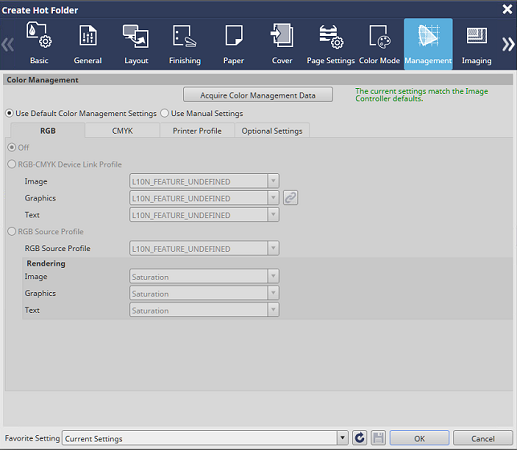This screenshot has height=450, width=517.
Task: Open the RGB Source Profile dropdown
Action: pyautogui.click(x=204, y=248)
